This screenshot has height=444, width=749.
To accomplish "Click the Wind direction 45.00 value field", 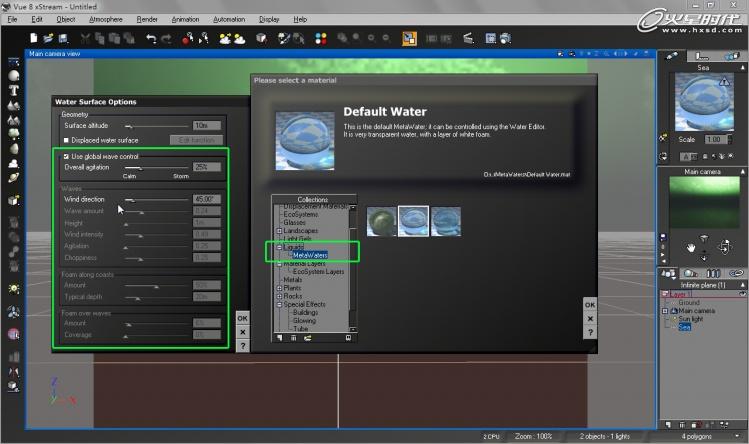I will pyautogui.click(x=207, y=199).
